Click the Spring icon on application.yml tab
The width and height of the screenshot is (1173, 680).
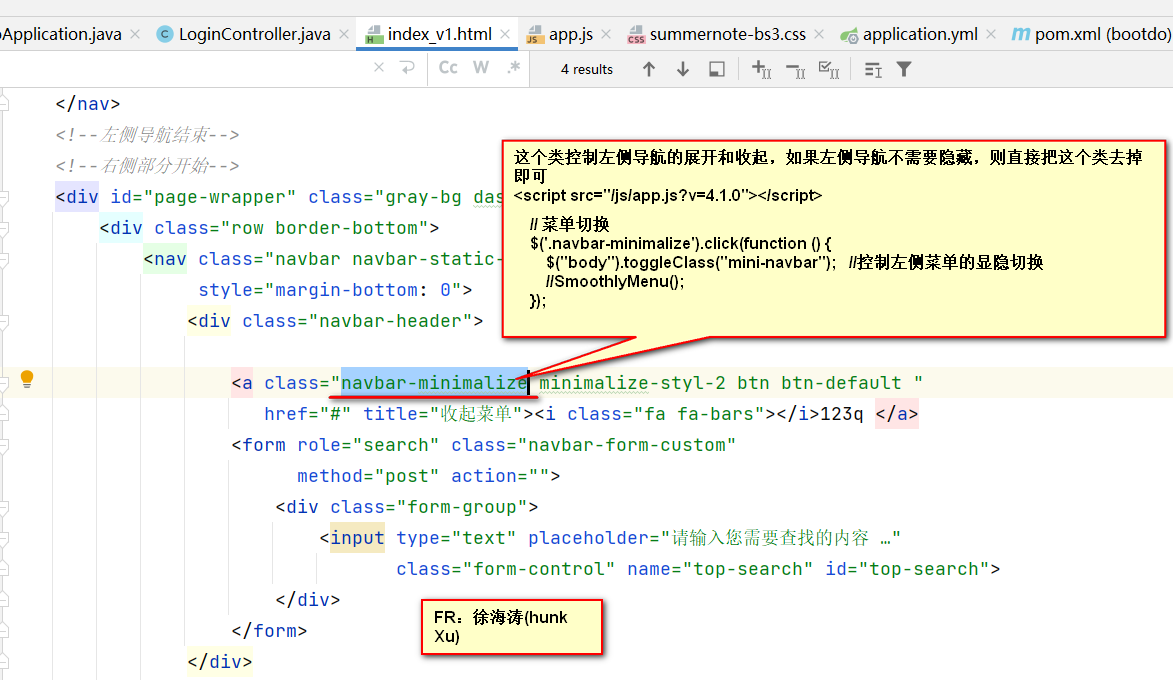849,35
